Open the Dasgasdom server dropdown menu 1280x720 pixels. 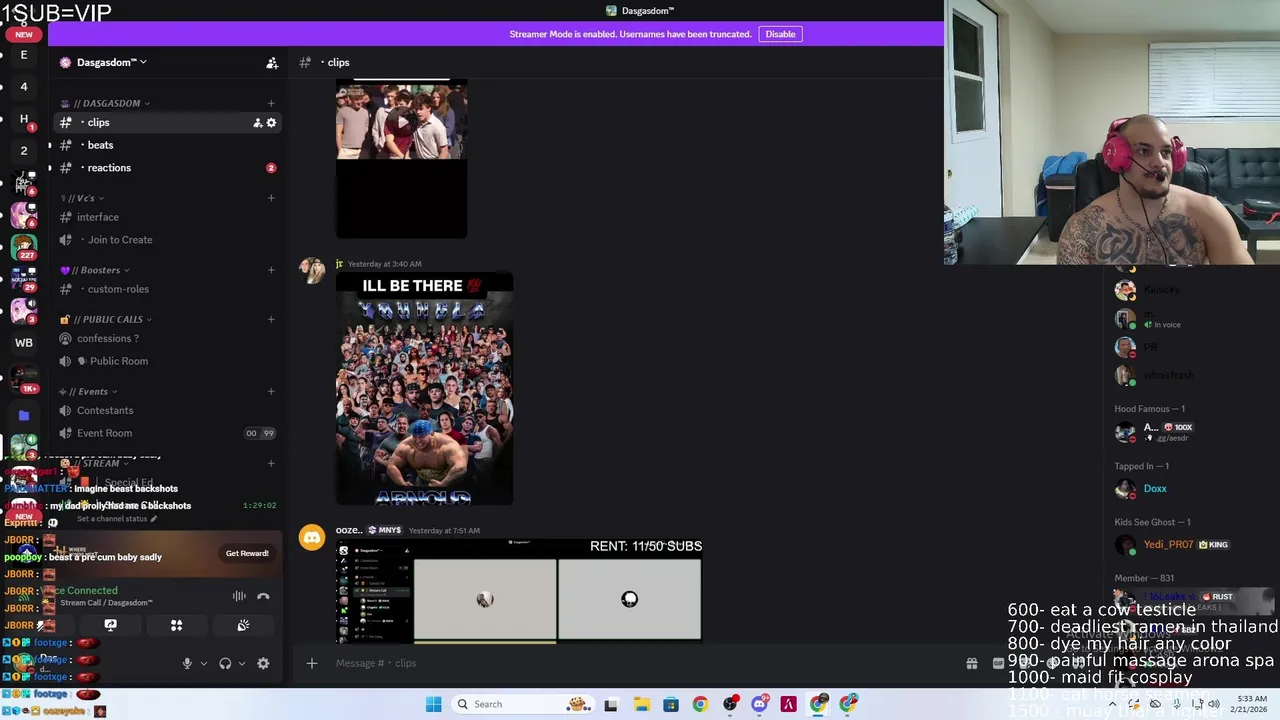tap(104, 62)
